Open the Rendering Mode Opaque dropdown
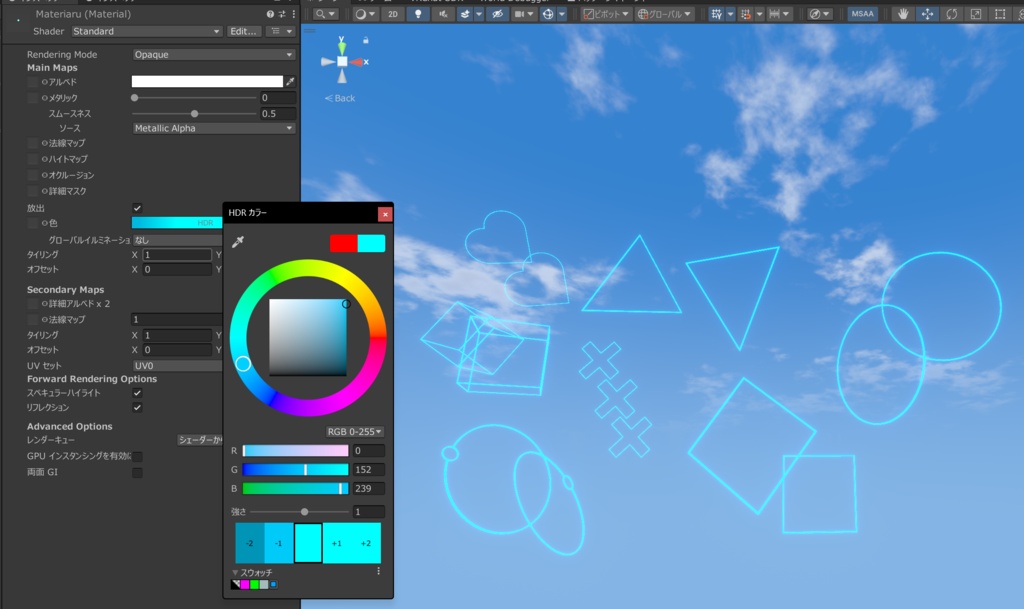The width and height of the screenshot is (1024, 609). pyautogui.click(x=214, y=55)
